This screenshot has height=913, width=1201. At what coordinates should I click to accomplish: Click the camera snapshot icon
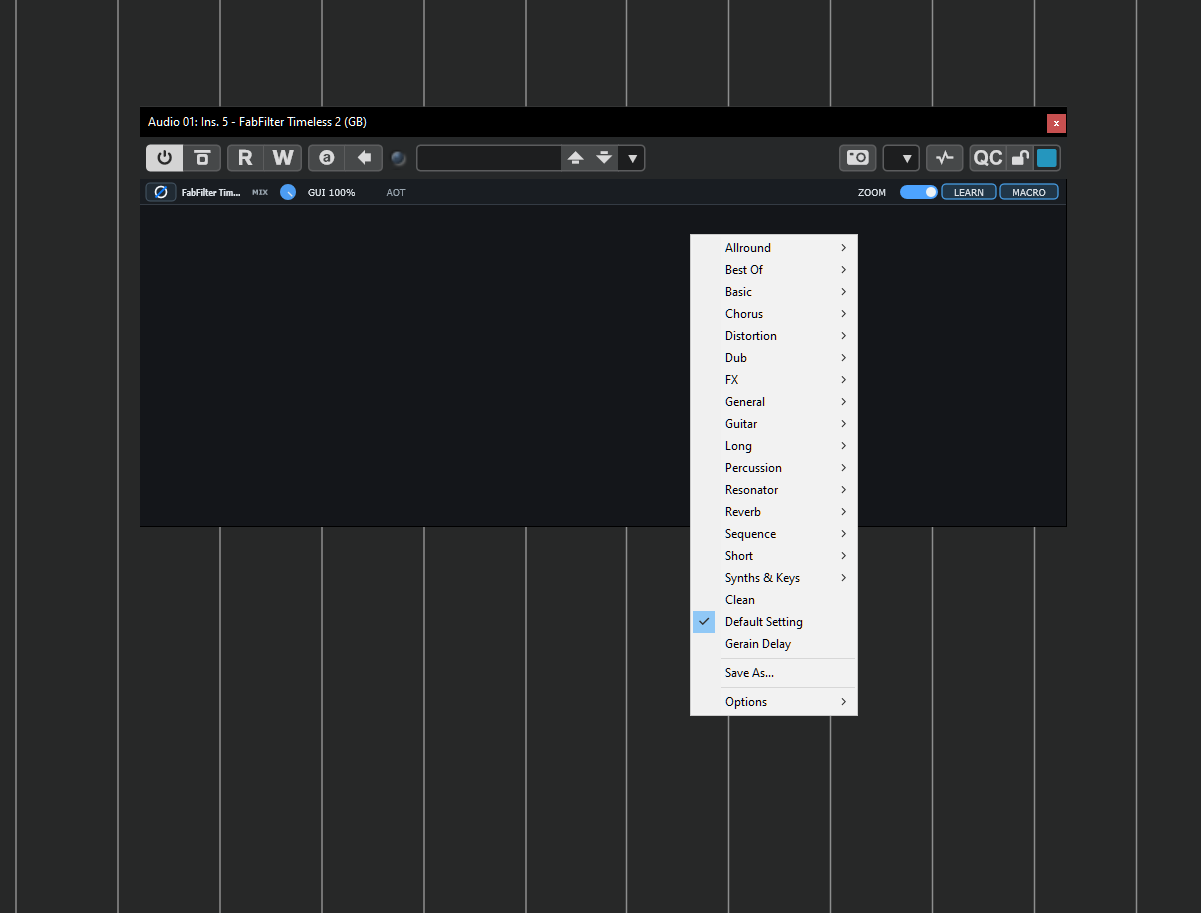[858, 158]
